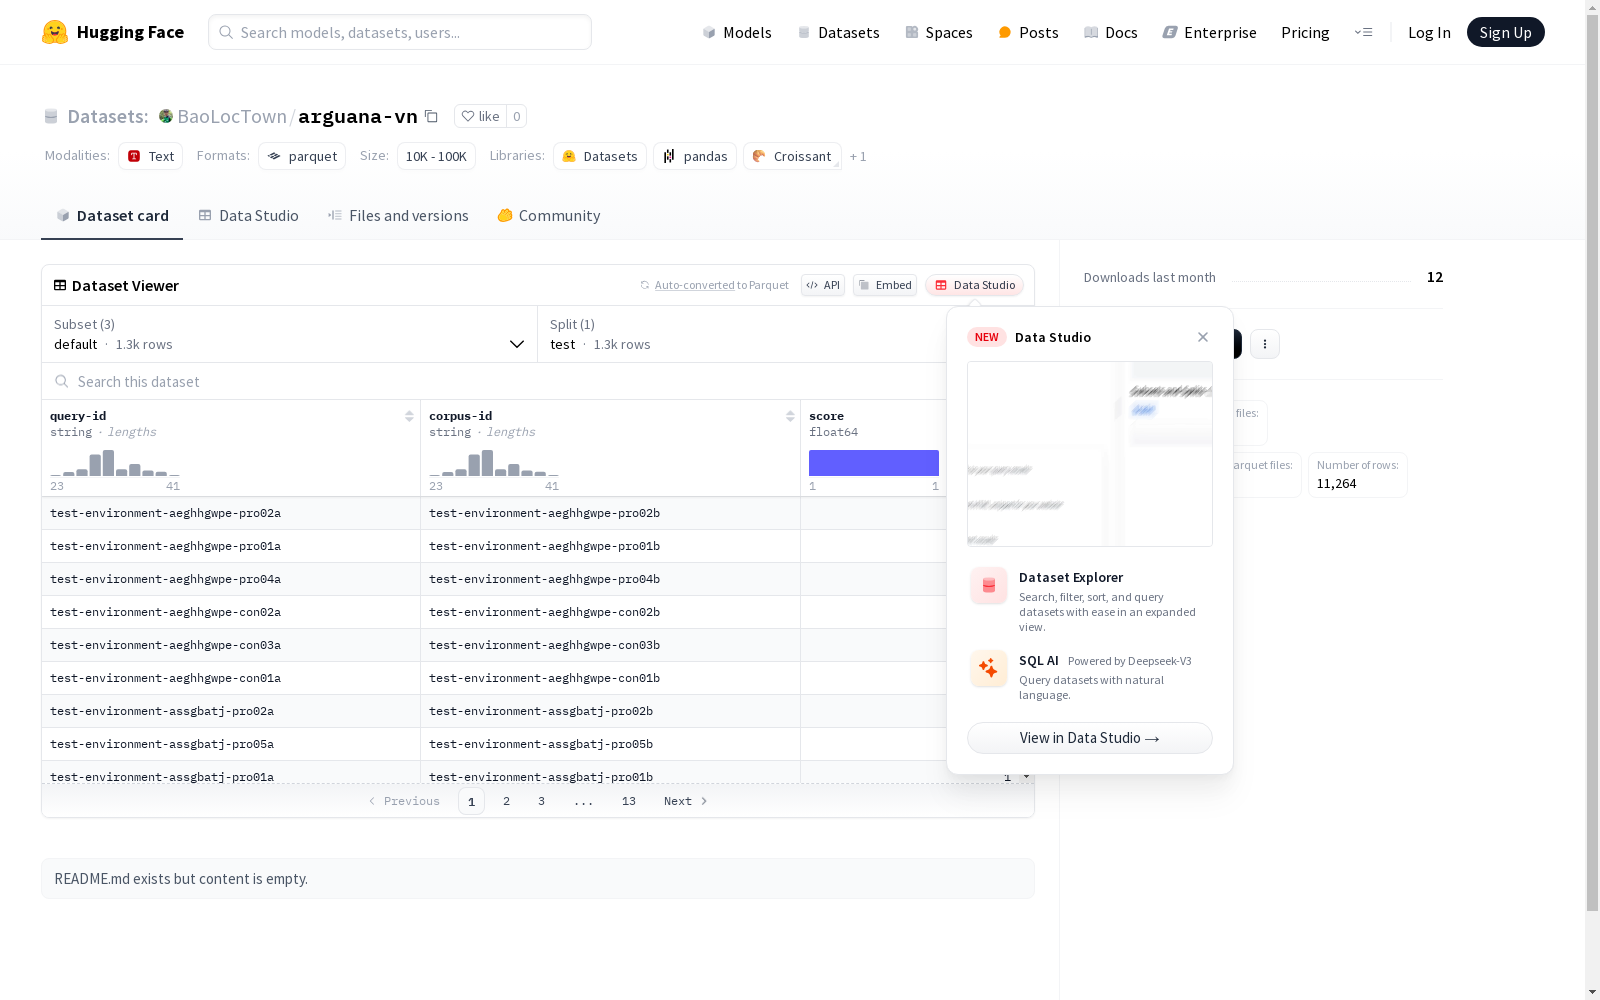Switch to the Files and versions tab
The width and height of the screenshot is (1600, 1000).
point(398,216)
